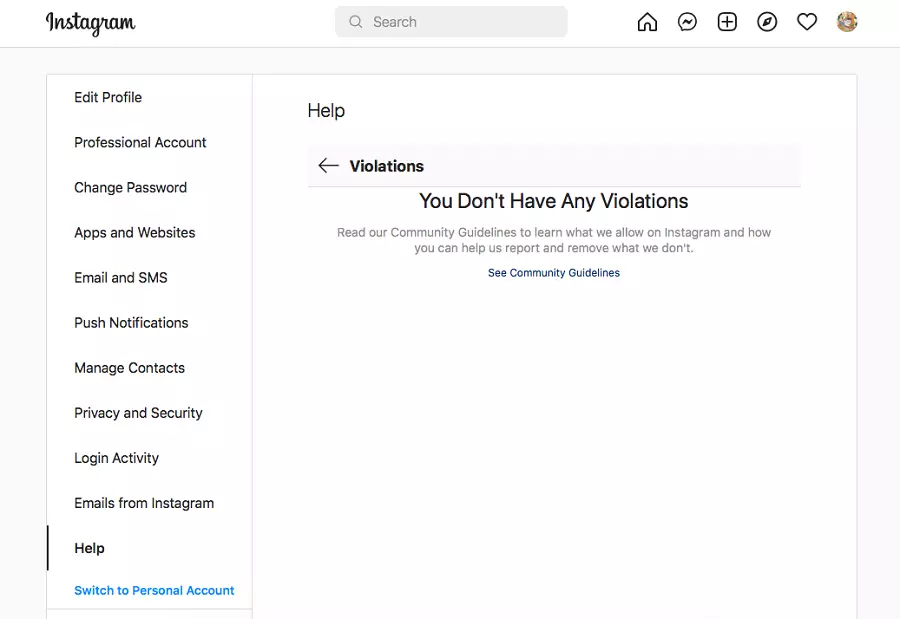Switch to Personal Account link
This screenshot has height=619, width=900.
[154, 591]
